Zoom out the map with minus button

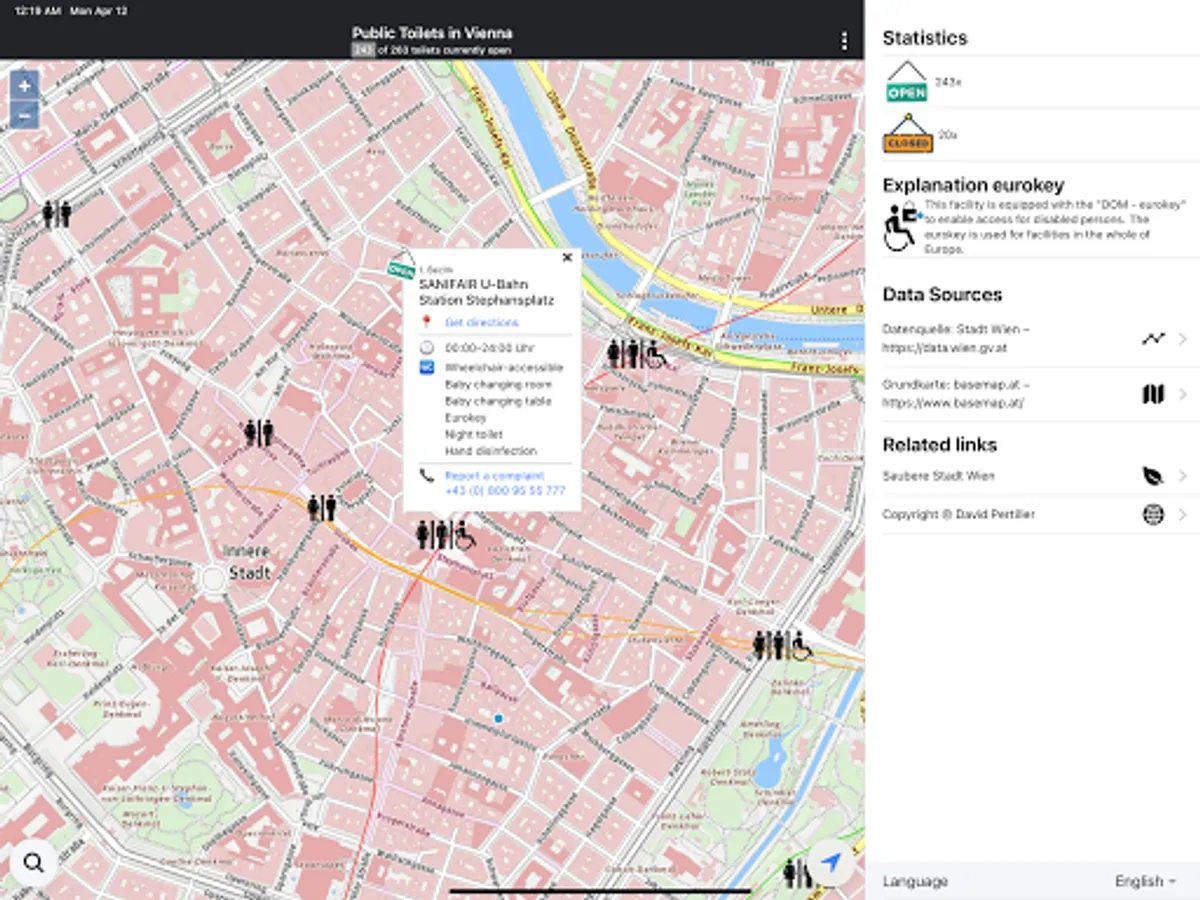pyautogui.click(x=24, y=114)
